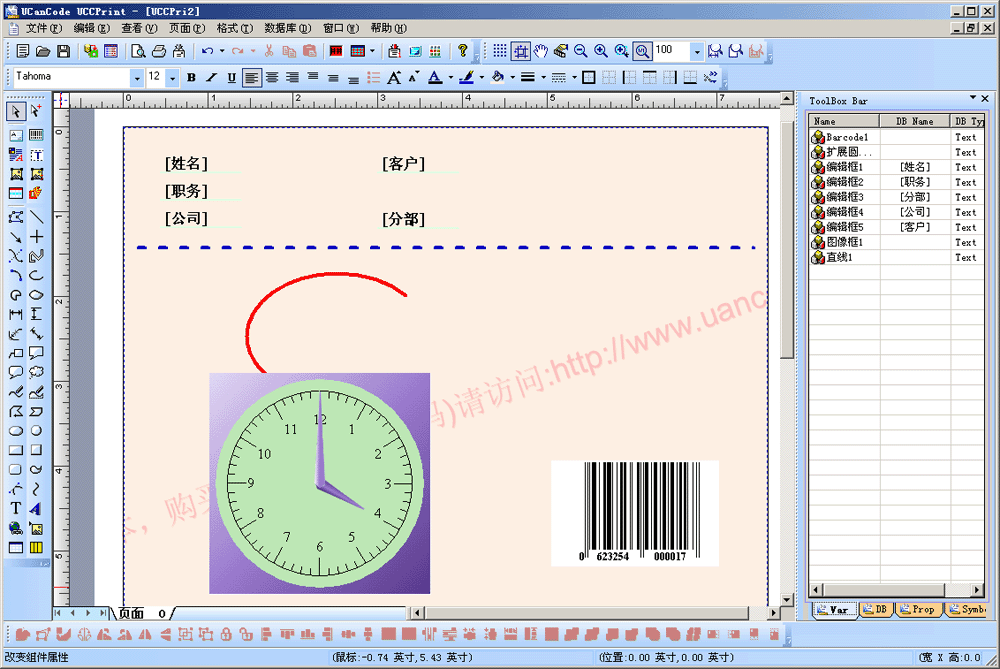Click the barcode image on canvas
The image size is (1000, 669).
coord(634,512)
